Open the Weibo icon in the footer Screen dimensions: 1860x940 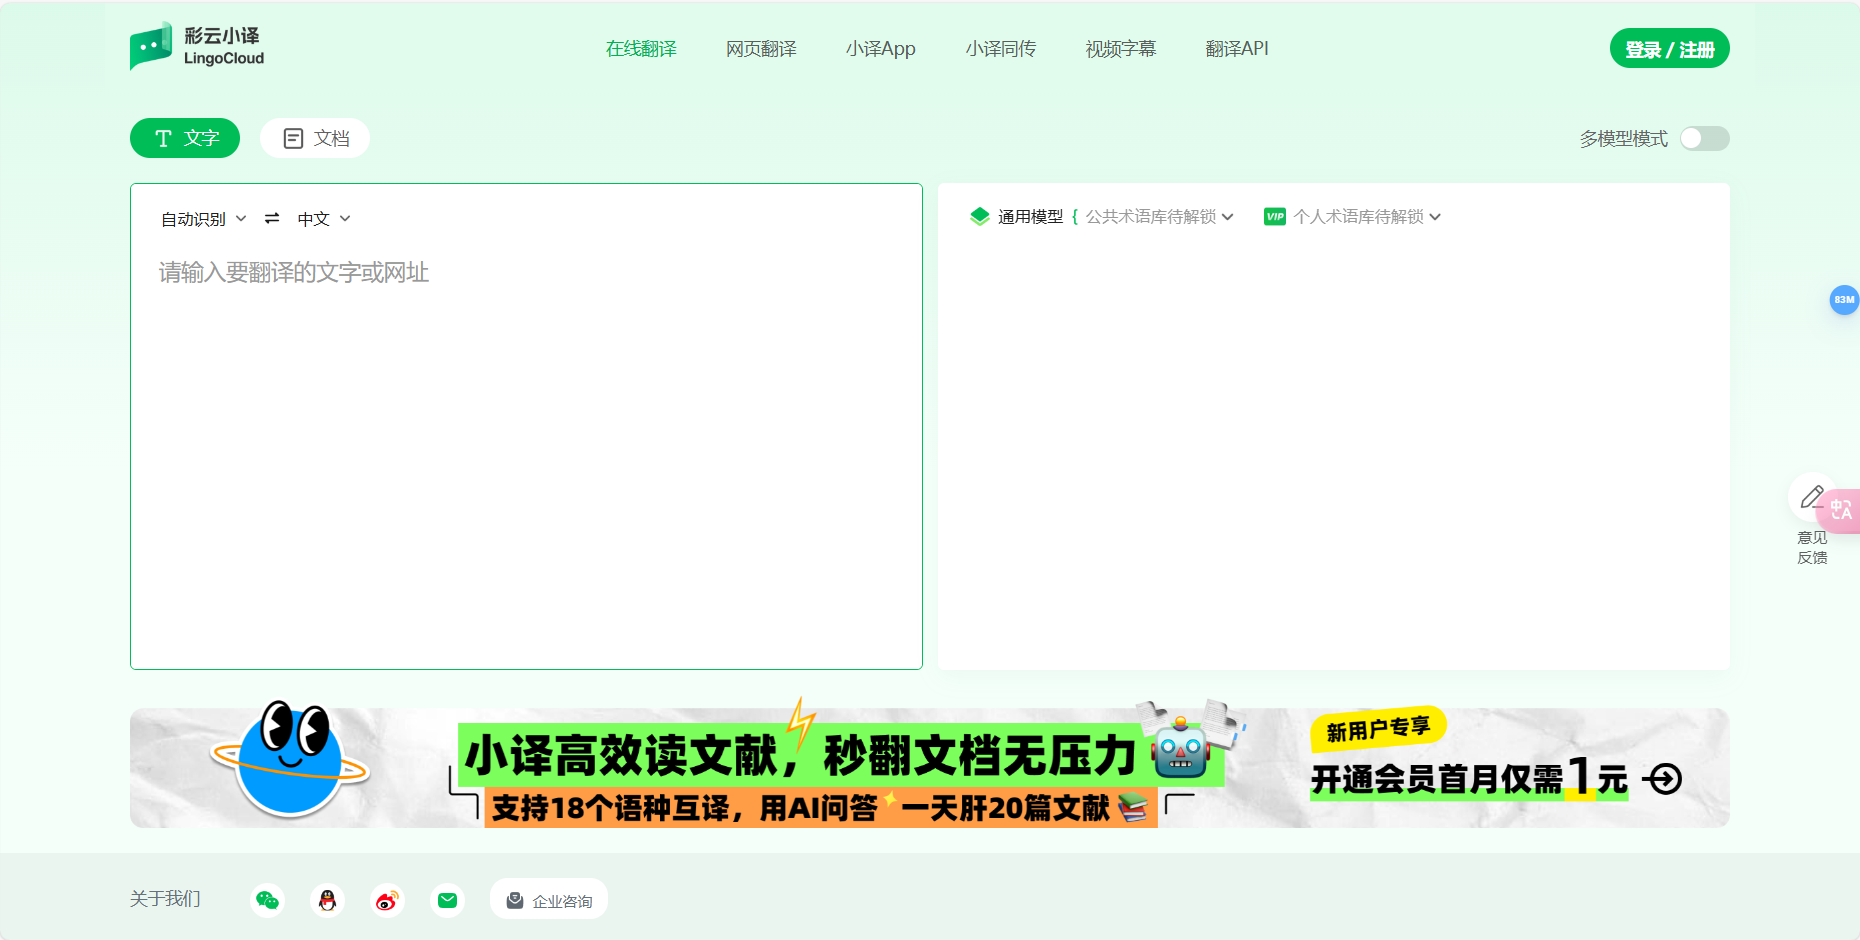pyautogui.click(x=387, y=899)
